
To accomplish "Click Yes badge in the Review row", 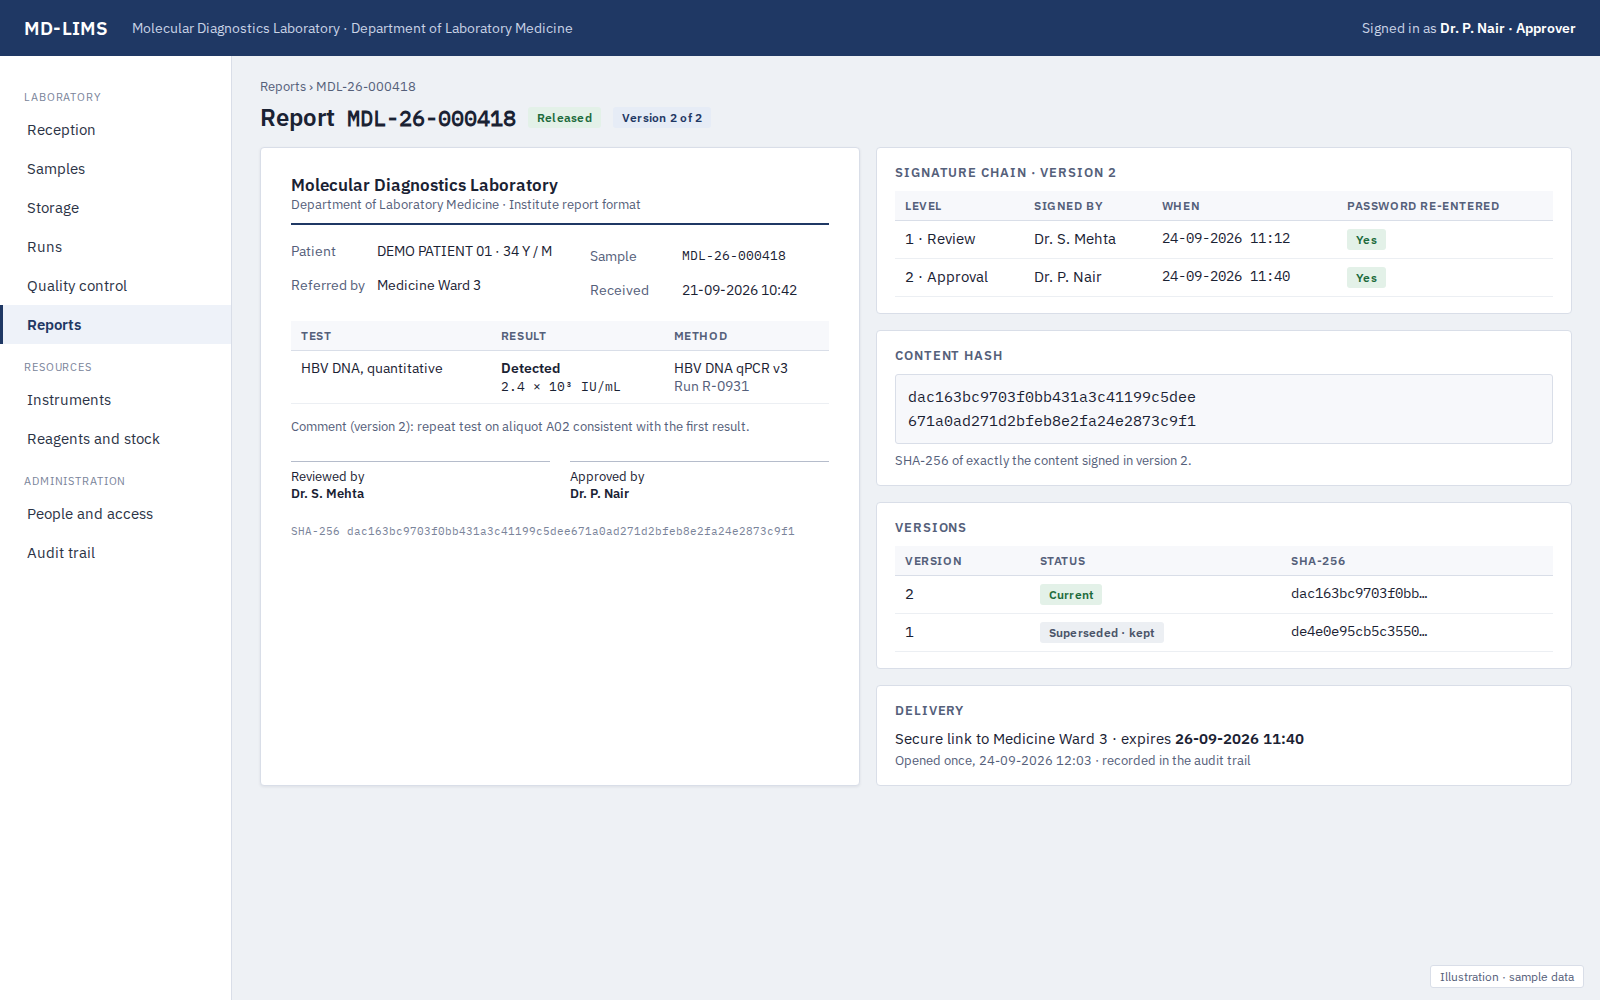I will click(1366, 240).
